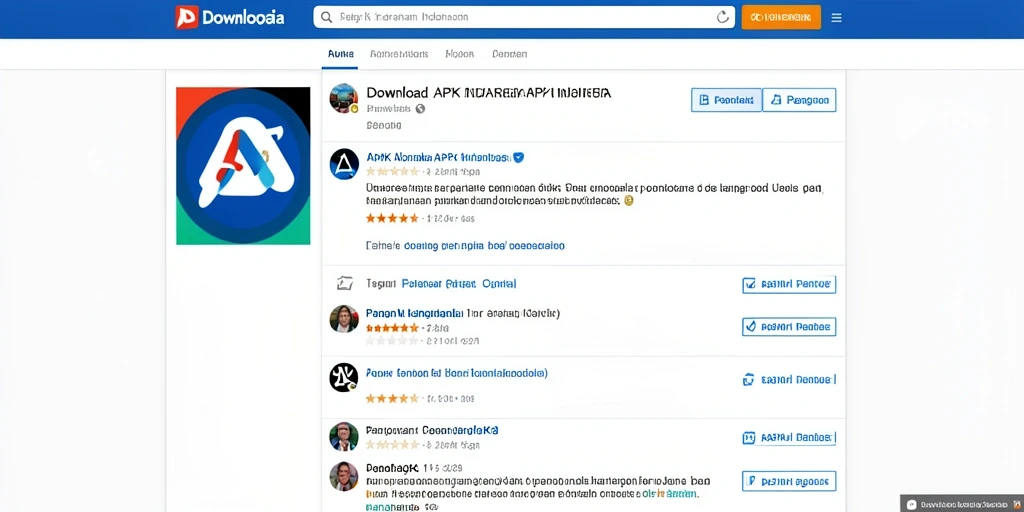
Task: Open the blue Penoe title link
Action: (x=456, y=373)
